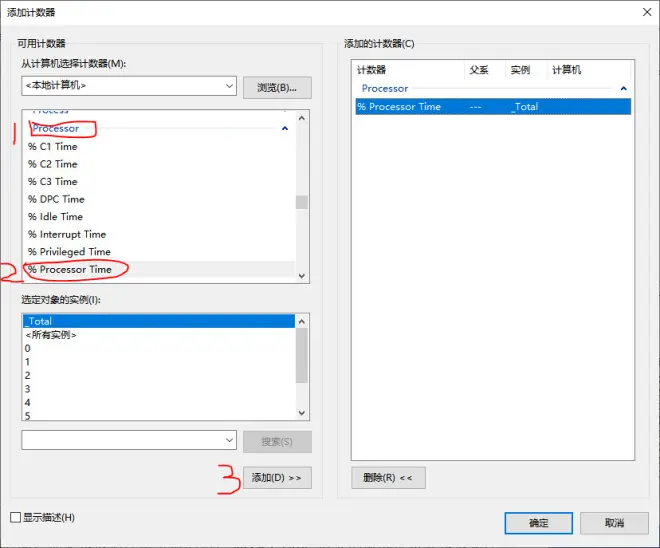The width and height of the screenshot is (660, 548).
Task: Click the 删除(R) << remove button
Action: coord(388,478)
